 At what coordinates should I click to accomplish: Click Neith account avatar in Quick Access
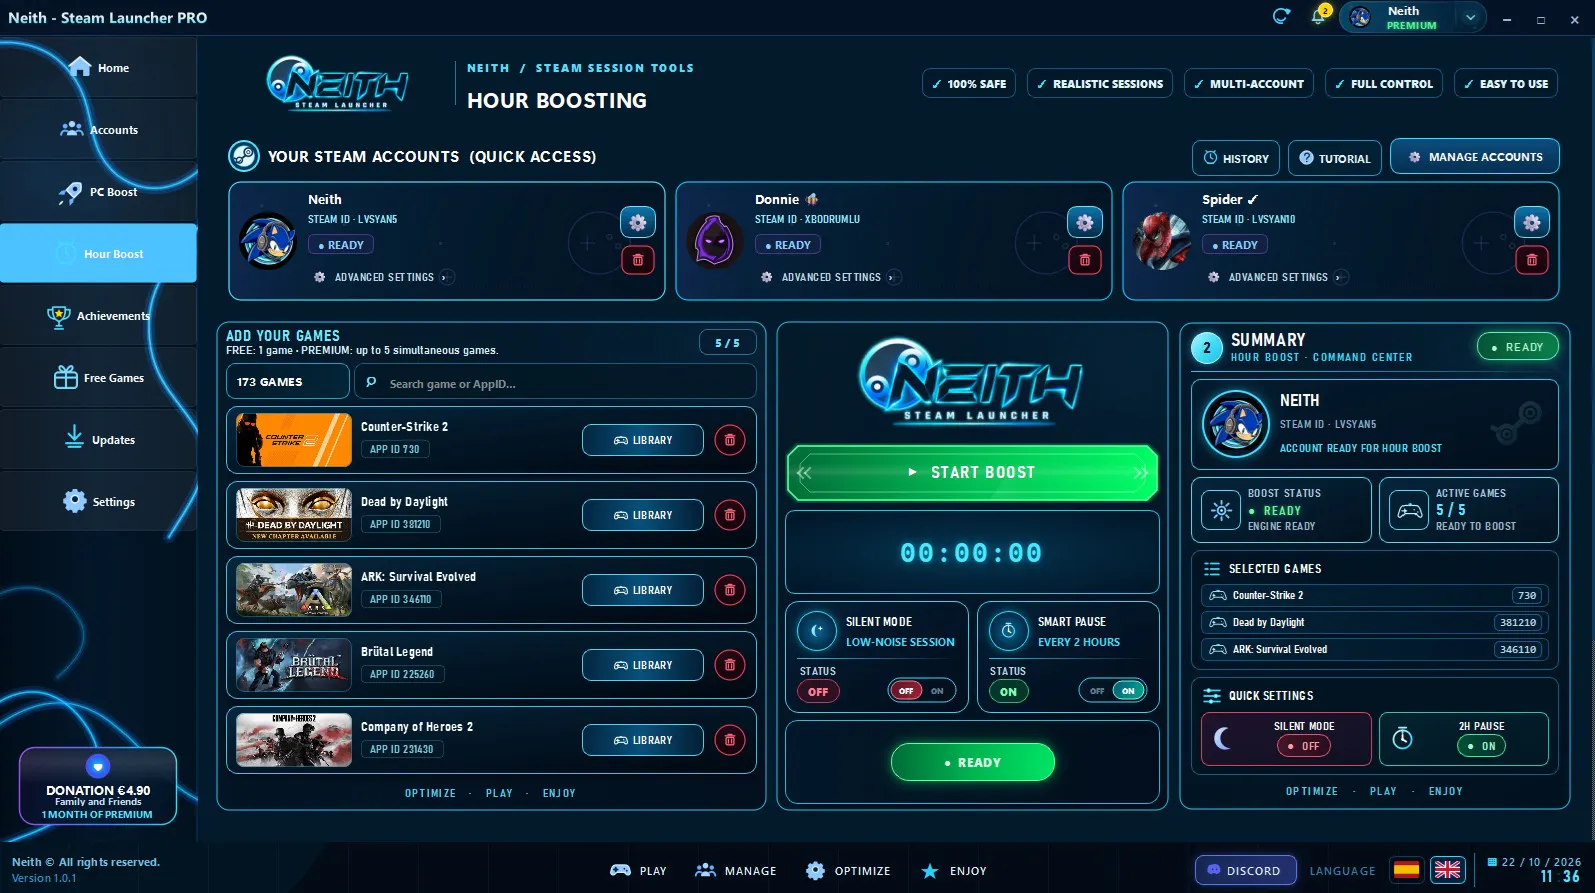tap(268, 241)
